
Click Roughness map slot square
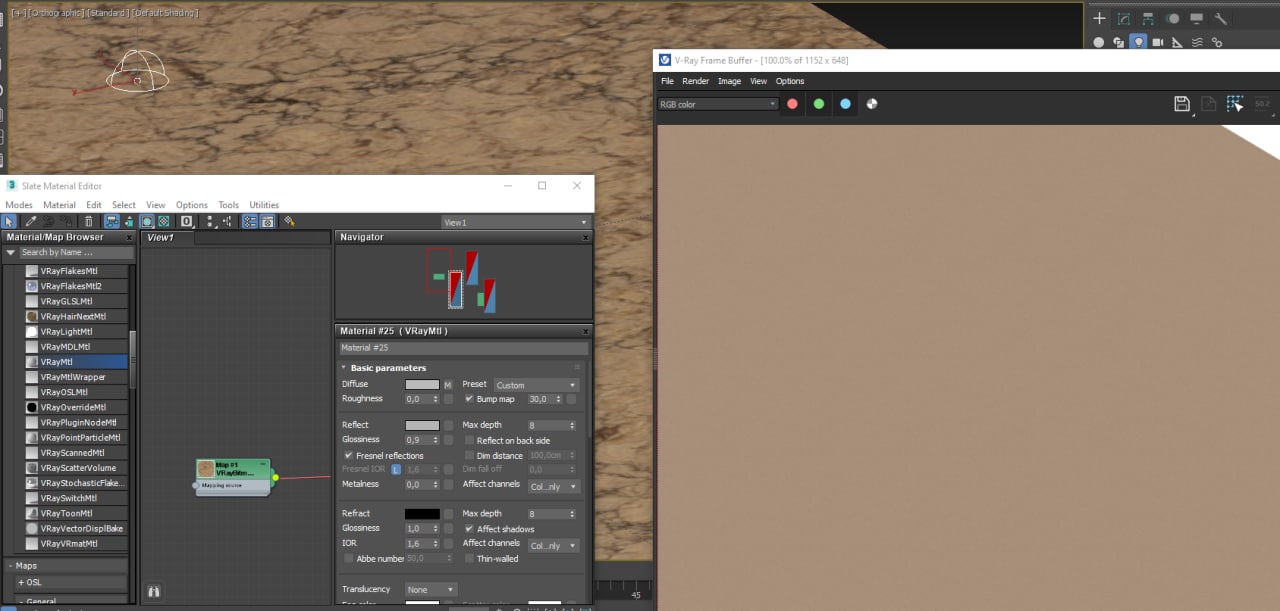click(449, 399)
